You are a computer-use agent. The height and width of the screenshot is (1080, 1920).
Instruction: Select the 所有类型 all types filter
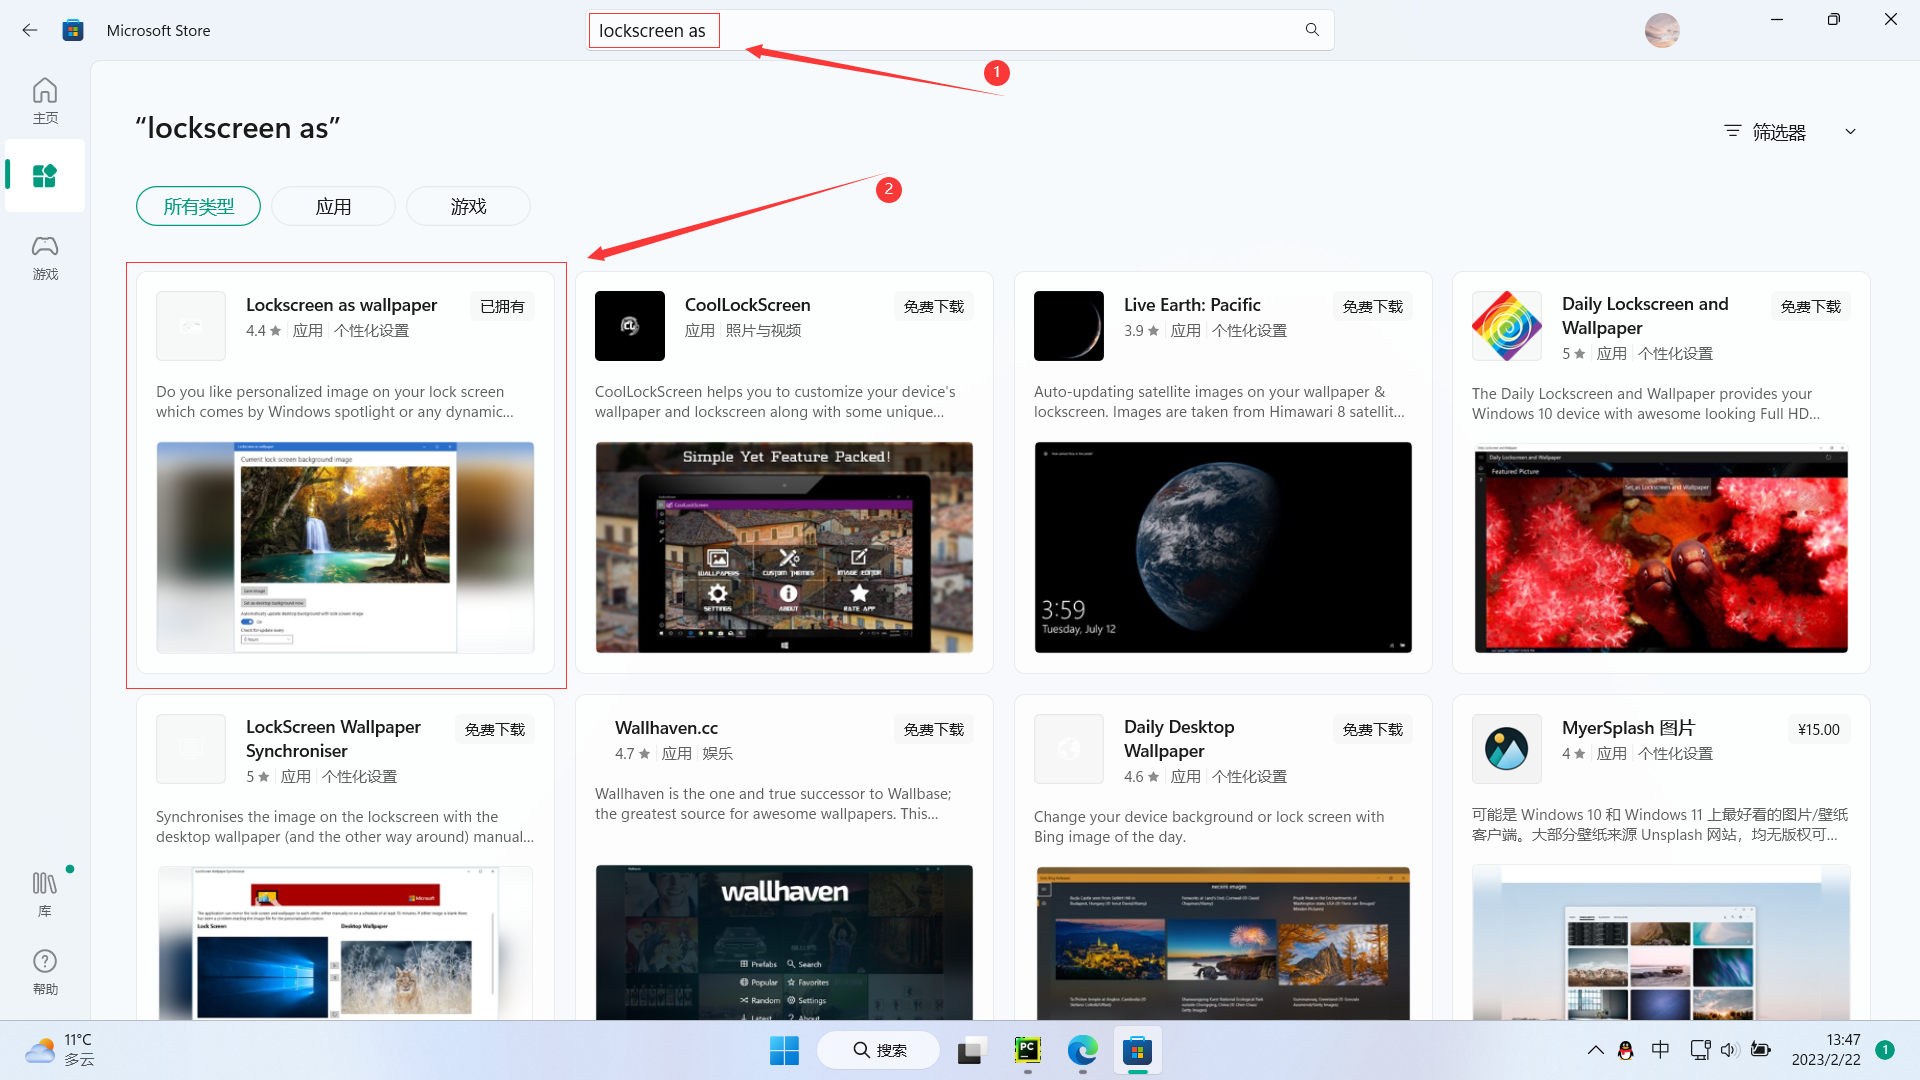[198, 206]
